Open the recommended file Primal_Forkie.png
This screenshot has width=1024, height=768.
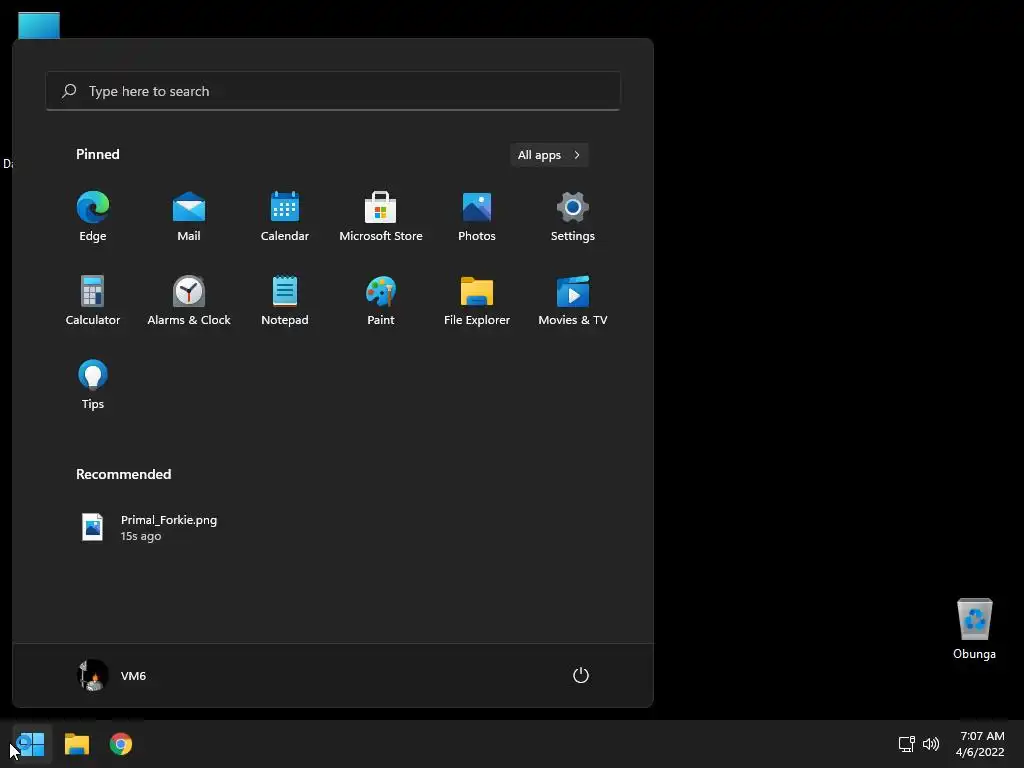(150, 527)
